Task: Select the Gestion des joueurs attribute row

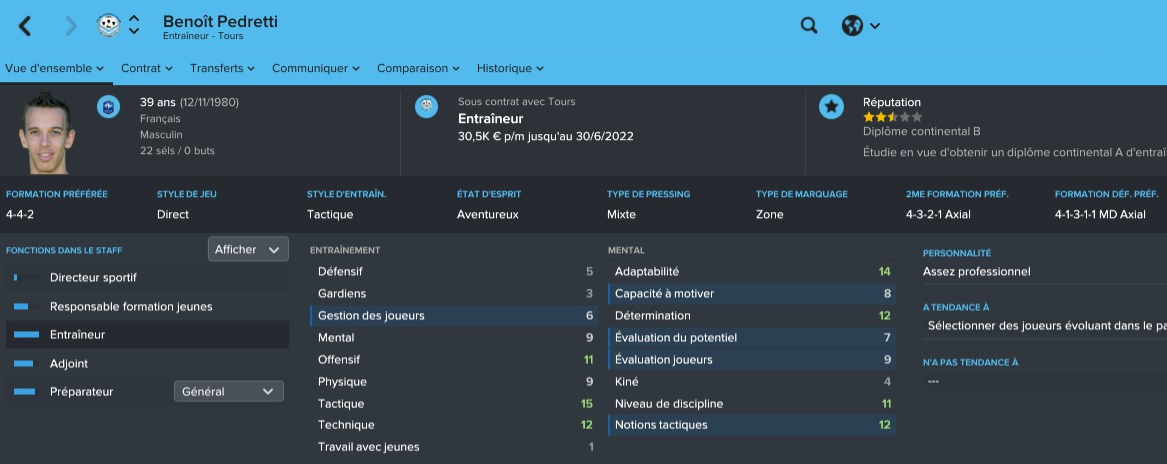Action: point(455,316)
